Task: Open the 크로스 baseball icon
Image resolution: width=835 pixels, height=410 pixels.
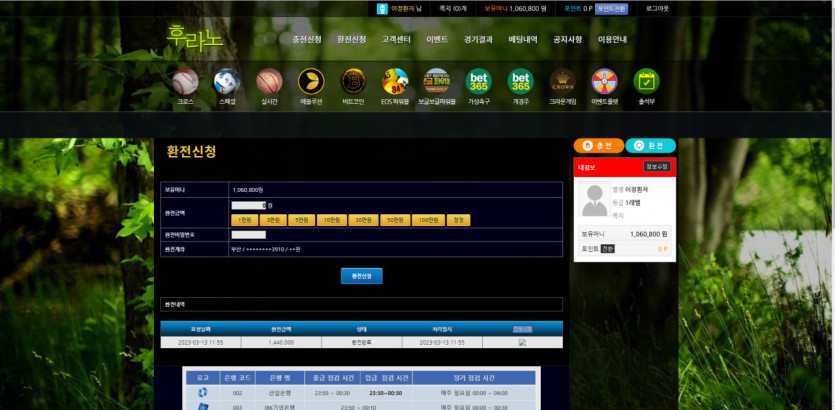Action: (x=185, y=81)
